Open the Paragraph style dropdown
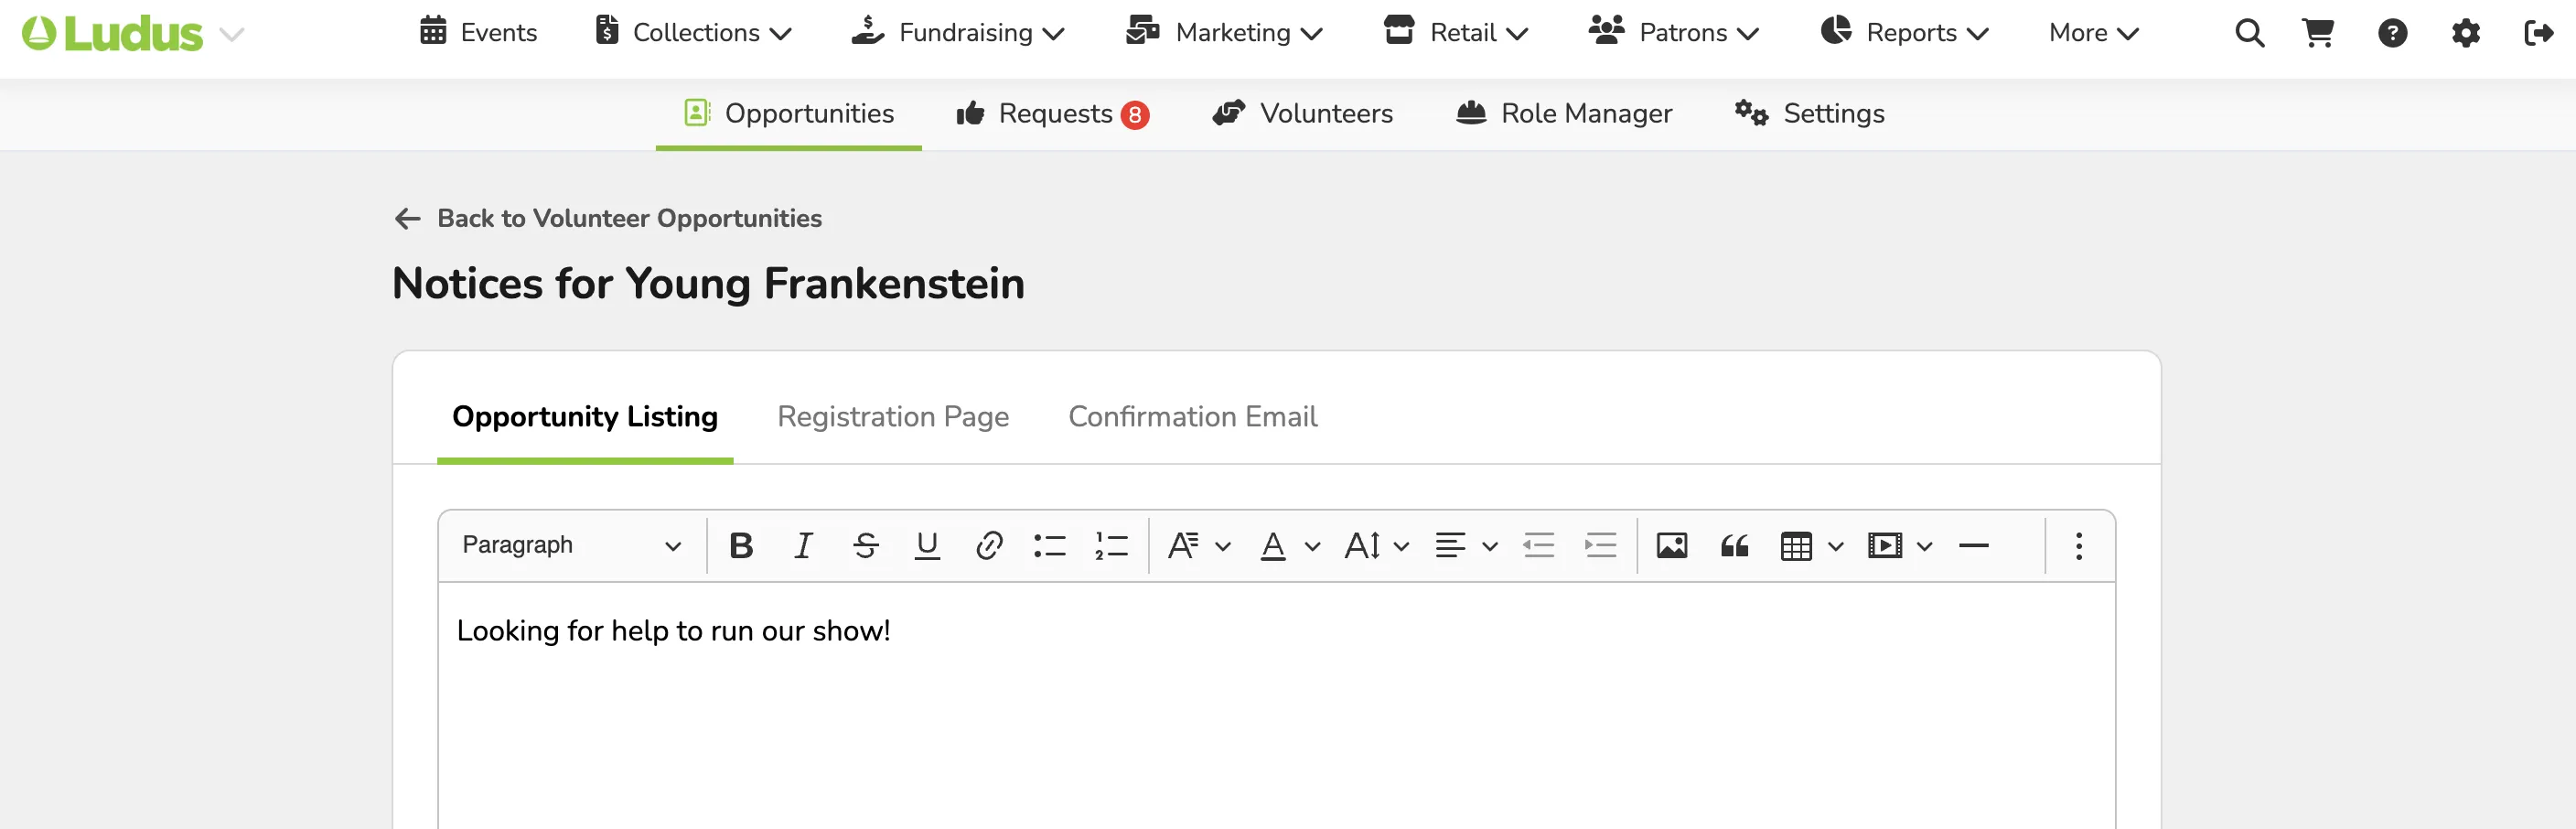 point(571,546)
